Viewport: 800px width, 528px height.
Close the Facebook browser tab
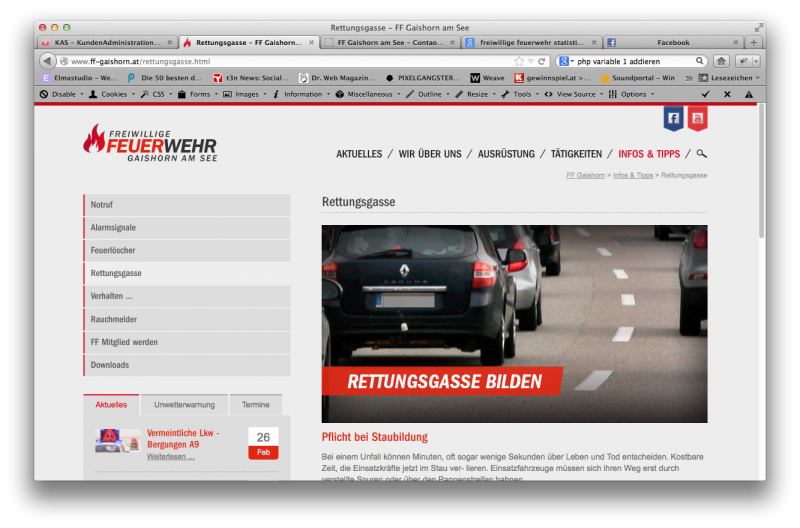(736, 42)
